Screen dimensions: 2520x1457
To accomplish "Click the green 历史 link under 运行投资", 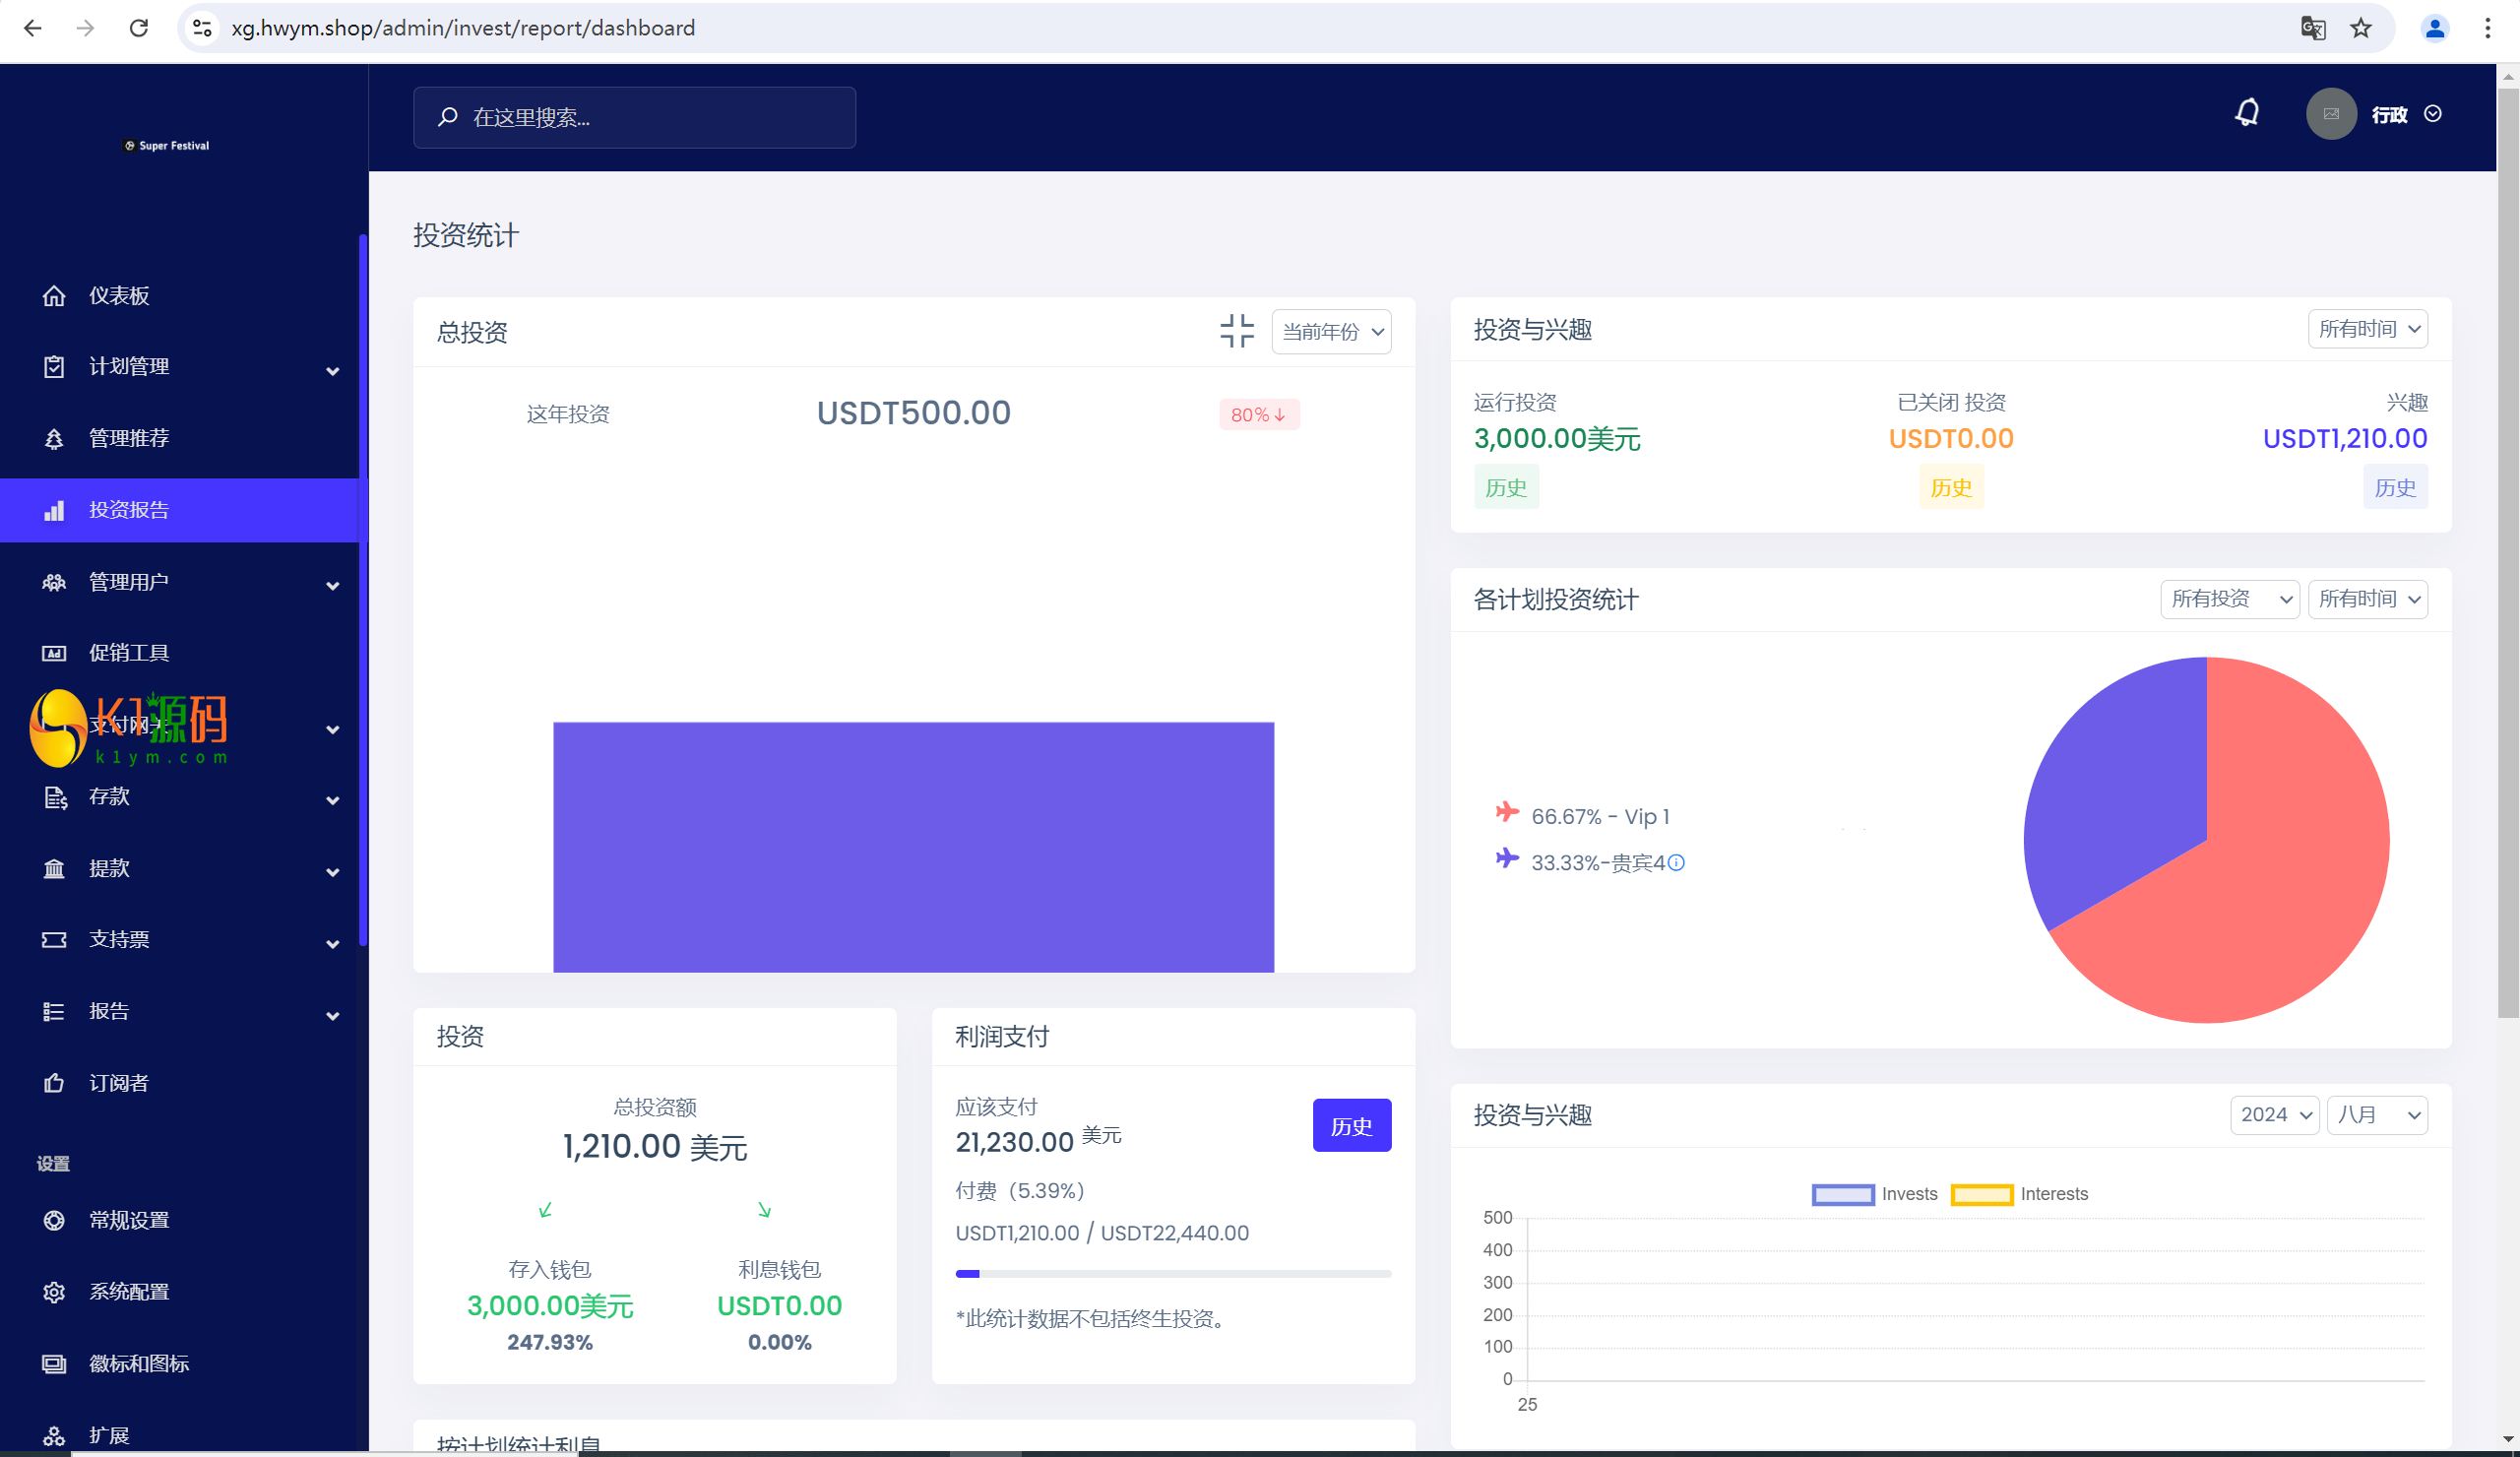I will pos(1505,488).
